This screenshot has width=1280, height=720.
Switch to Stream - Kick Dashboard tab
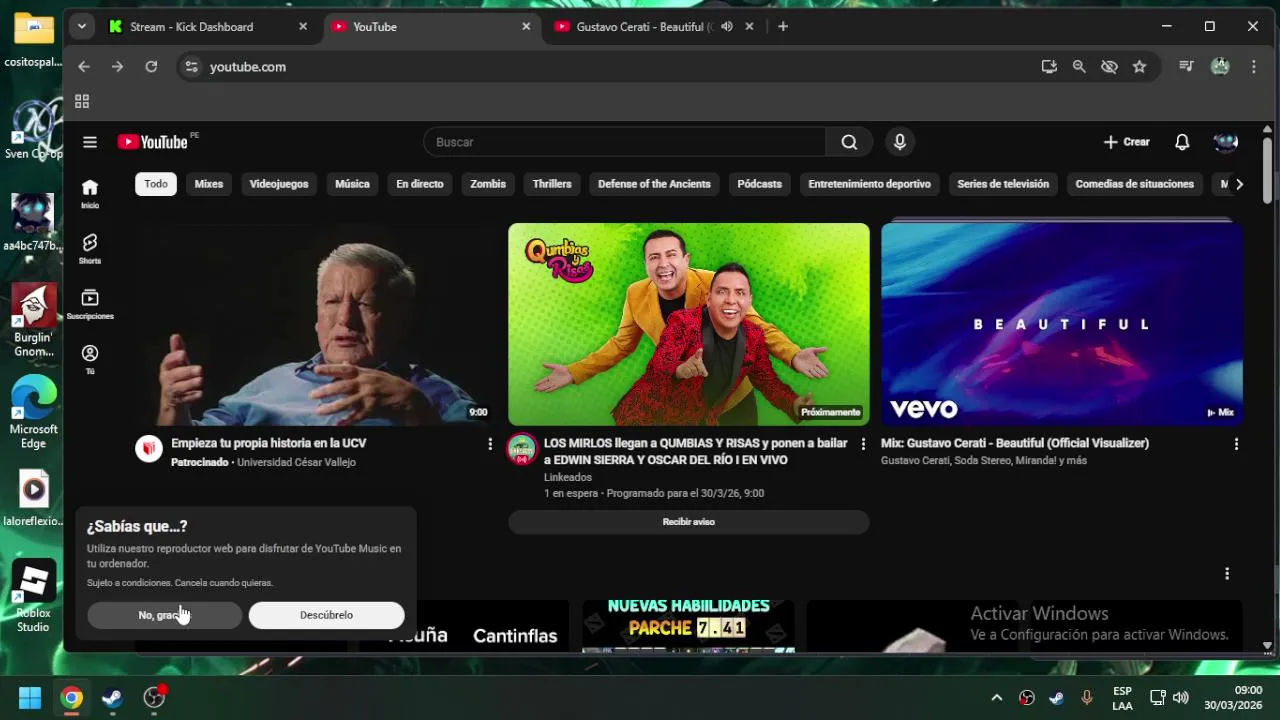coord(208,27)
